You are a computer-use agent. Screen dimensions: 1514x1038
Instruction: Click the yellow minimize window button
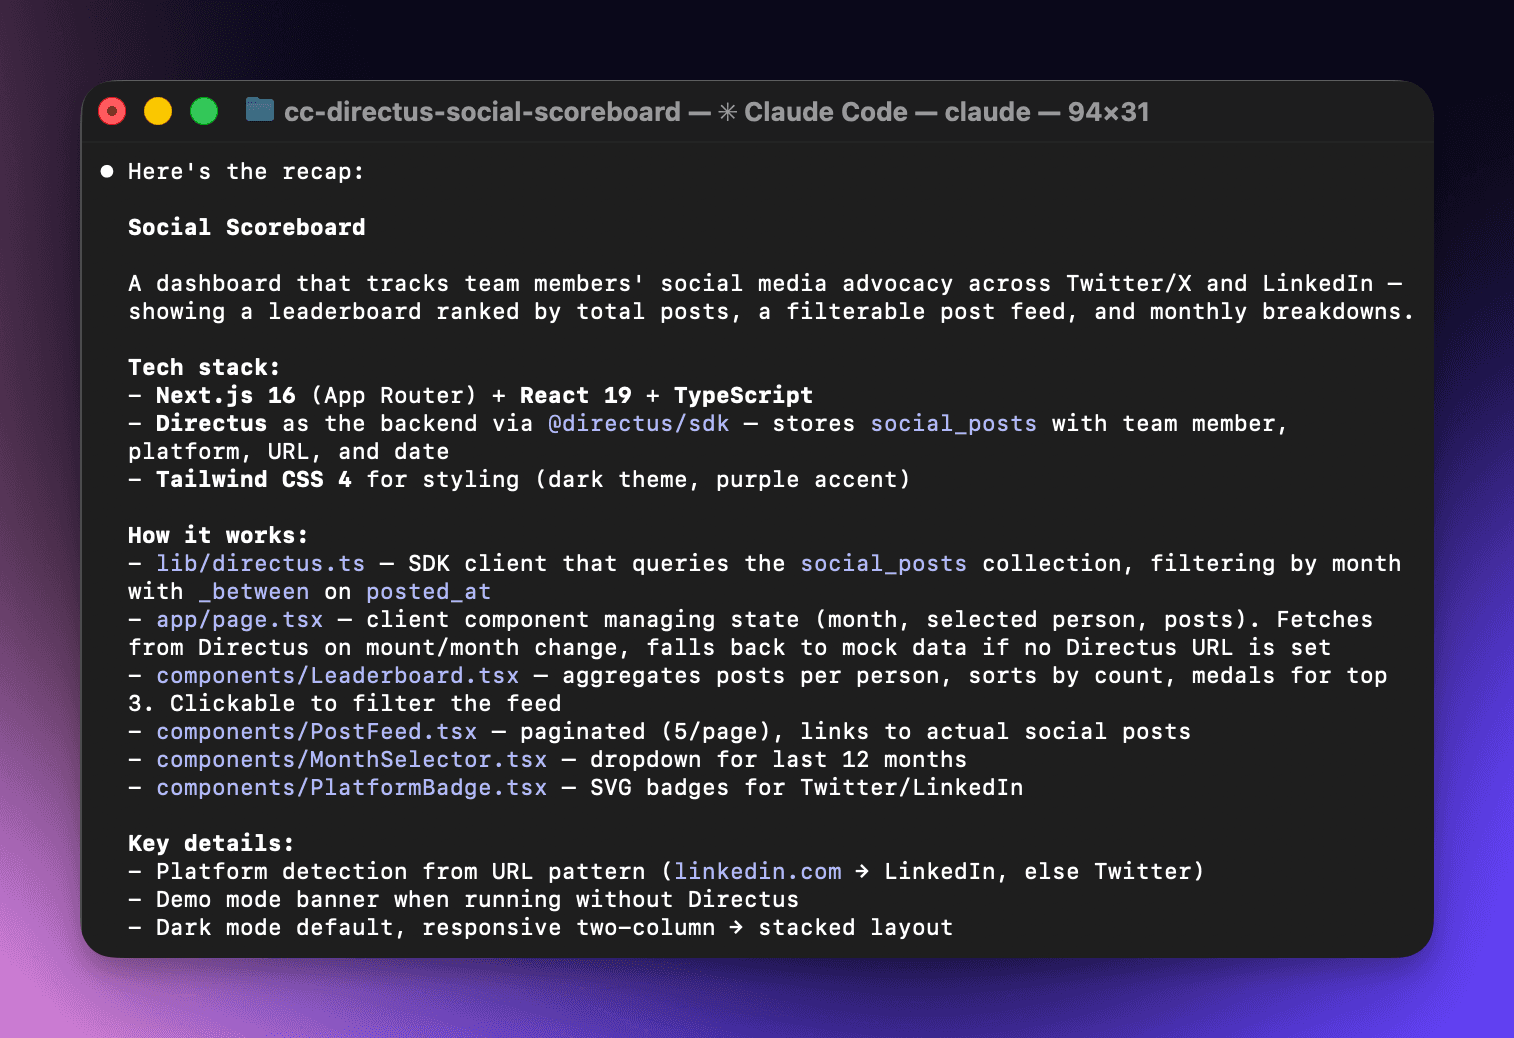(x=158, y=111)
